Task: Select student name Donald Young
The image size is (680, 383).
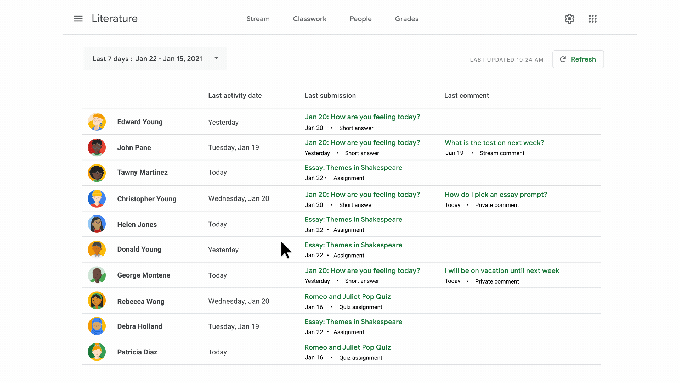Action: 139,249
